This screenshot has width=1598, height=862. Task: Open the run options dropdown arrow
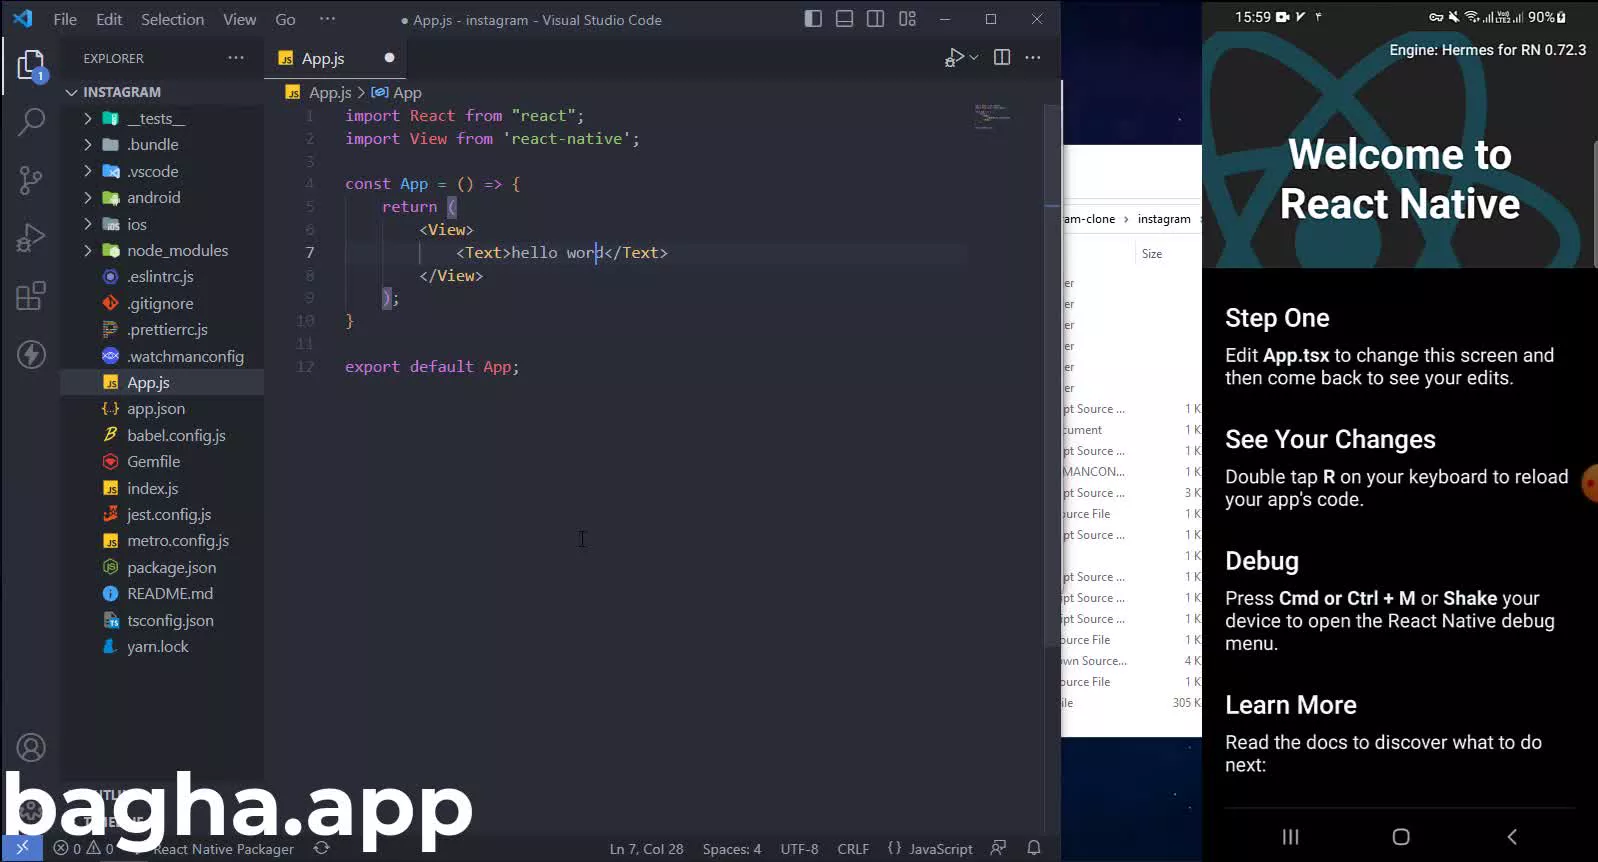pyautogui.click(x=974, y=58)
